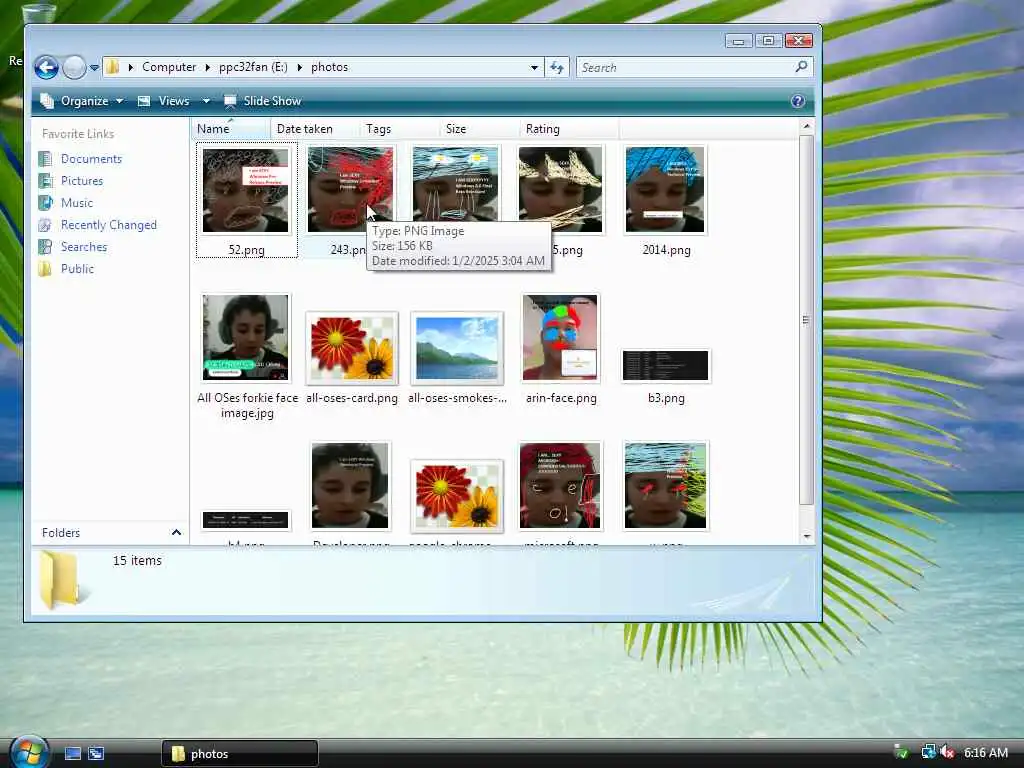Screen dimensions: 1024x768
Task: Select photos in the address path
Action: click(329, 67)
